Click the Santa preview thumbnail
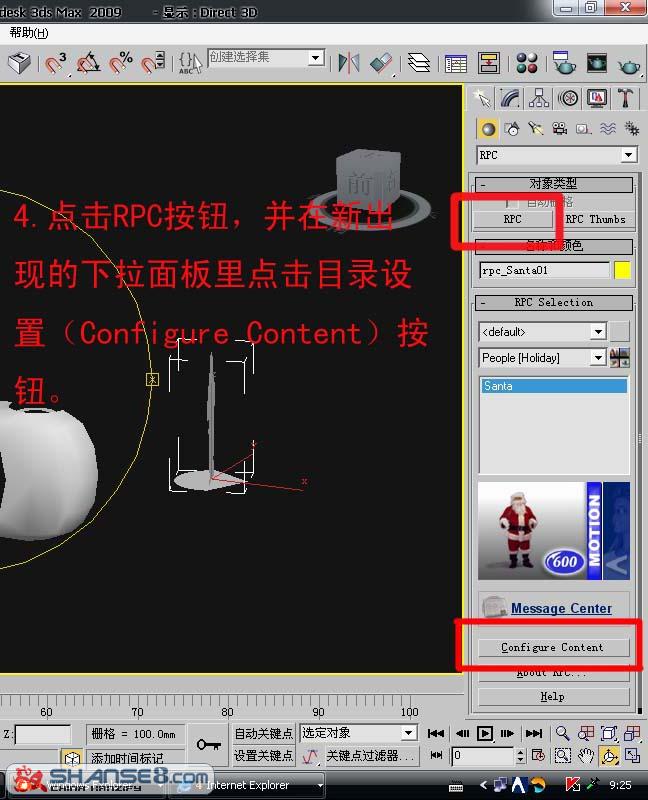The image size is (648, 800). tap(554, 531)
